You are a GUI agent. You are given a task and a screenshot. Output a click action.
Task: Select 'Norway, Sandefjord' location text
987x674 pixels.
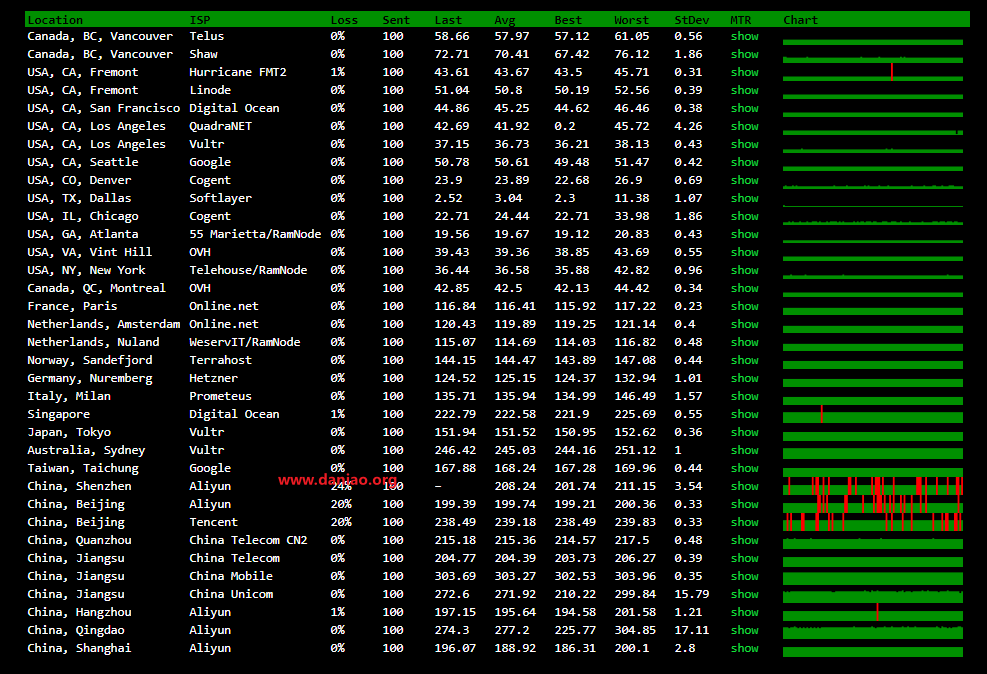(89, 360)
